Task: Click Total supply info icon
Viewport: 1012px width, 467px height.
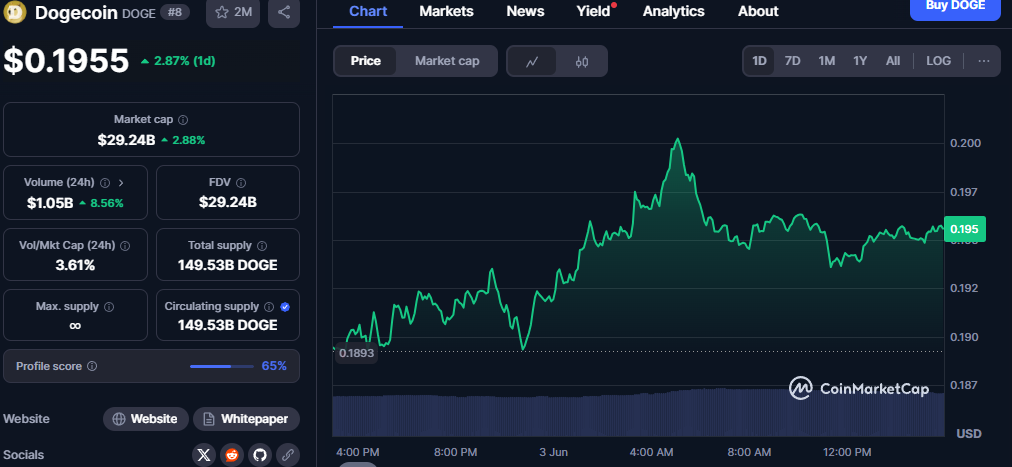Action: tap(262, 246)
